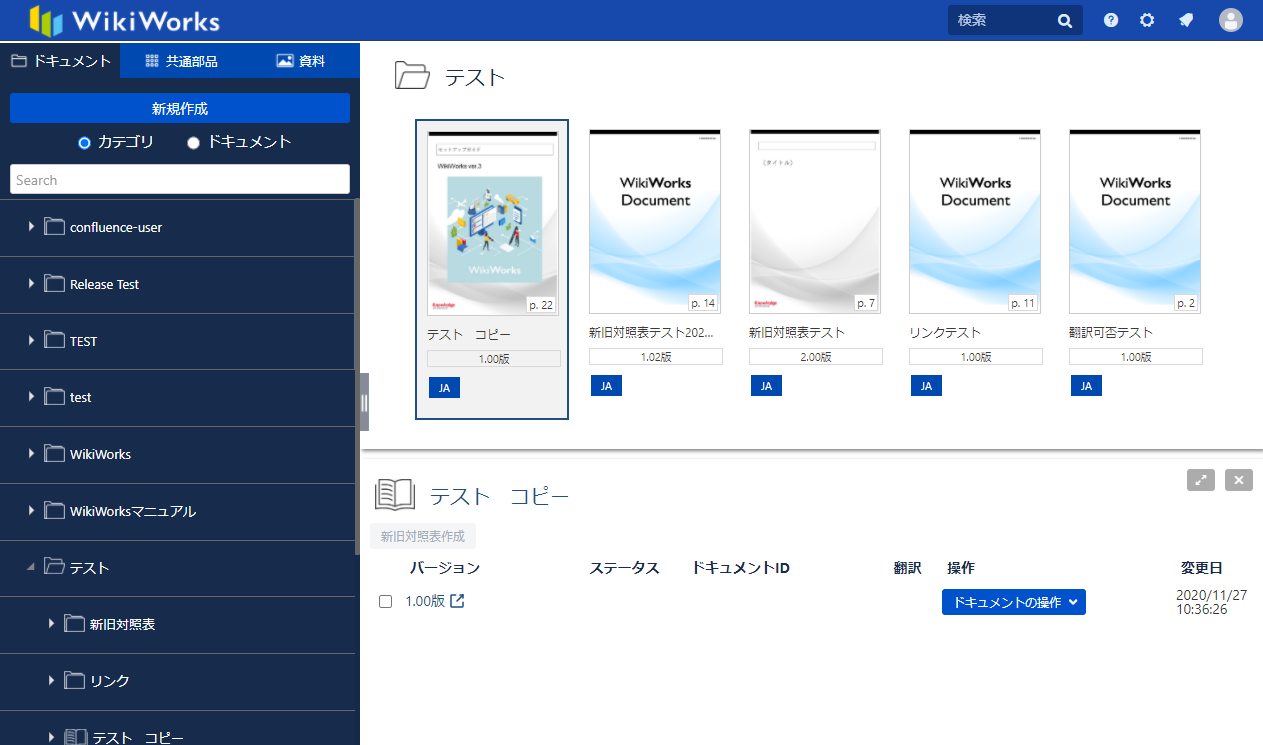Open the help question mark icon
This screenshot has width=1263, height=745.
coord(1111,20)
